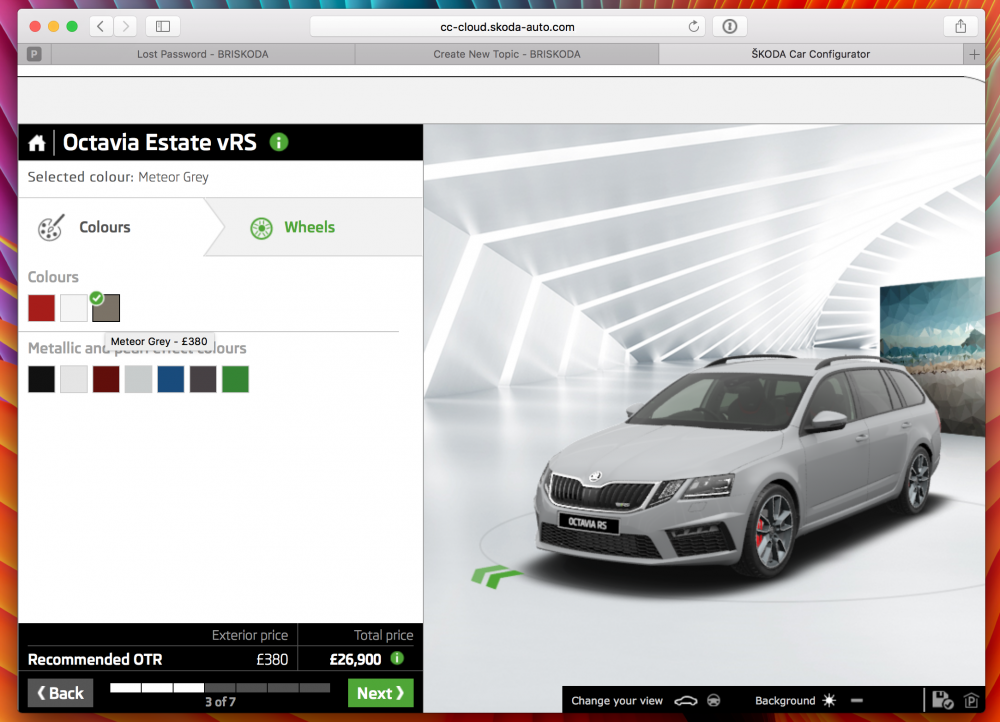Select ŠKODA Car Configurator tab
This screenshot has width=1000, height=722.
(x=811, y=54)
